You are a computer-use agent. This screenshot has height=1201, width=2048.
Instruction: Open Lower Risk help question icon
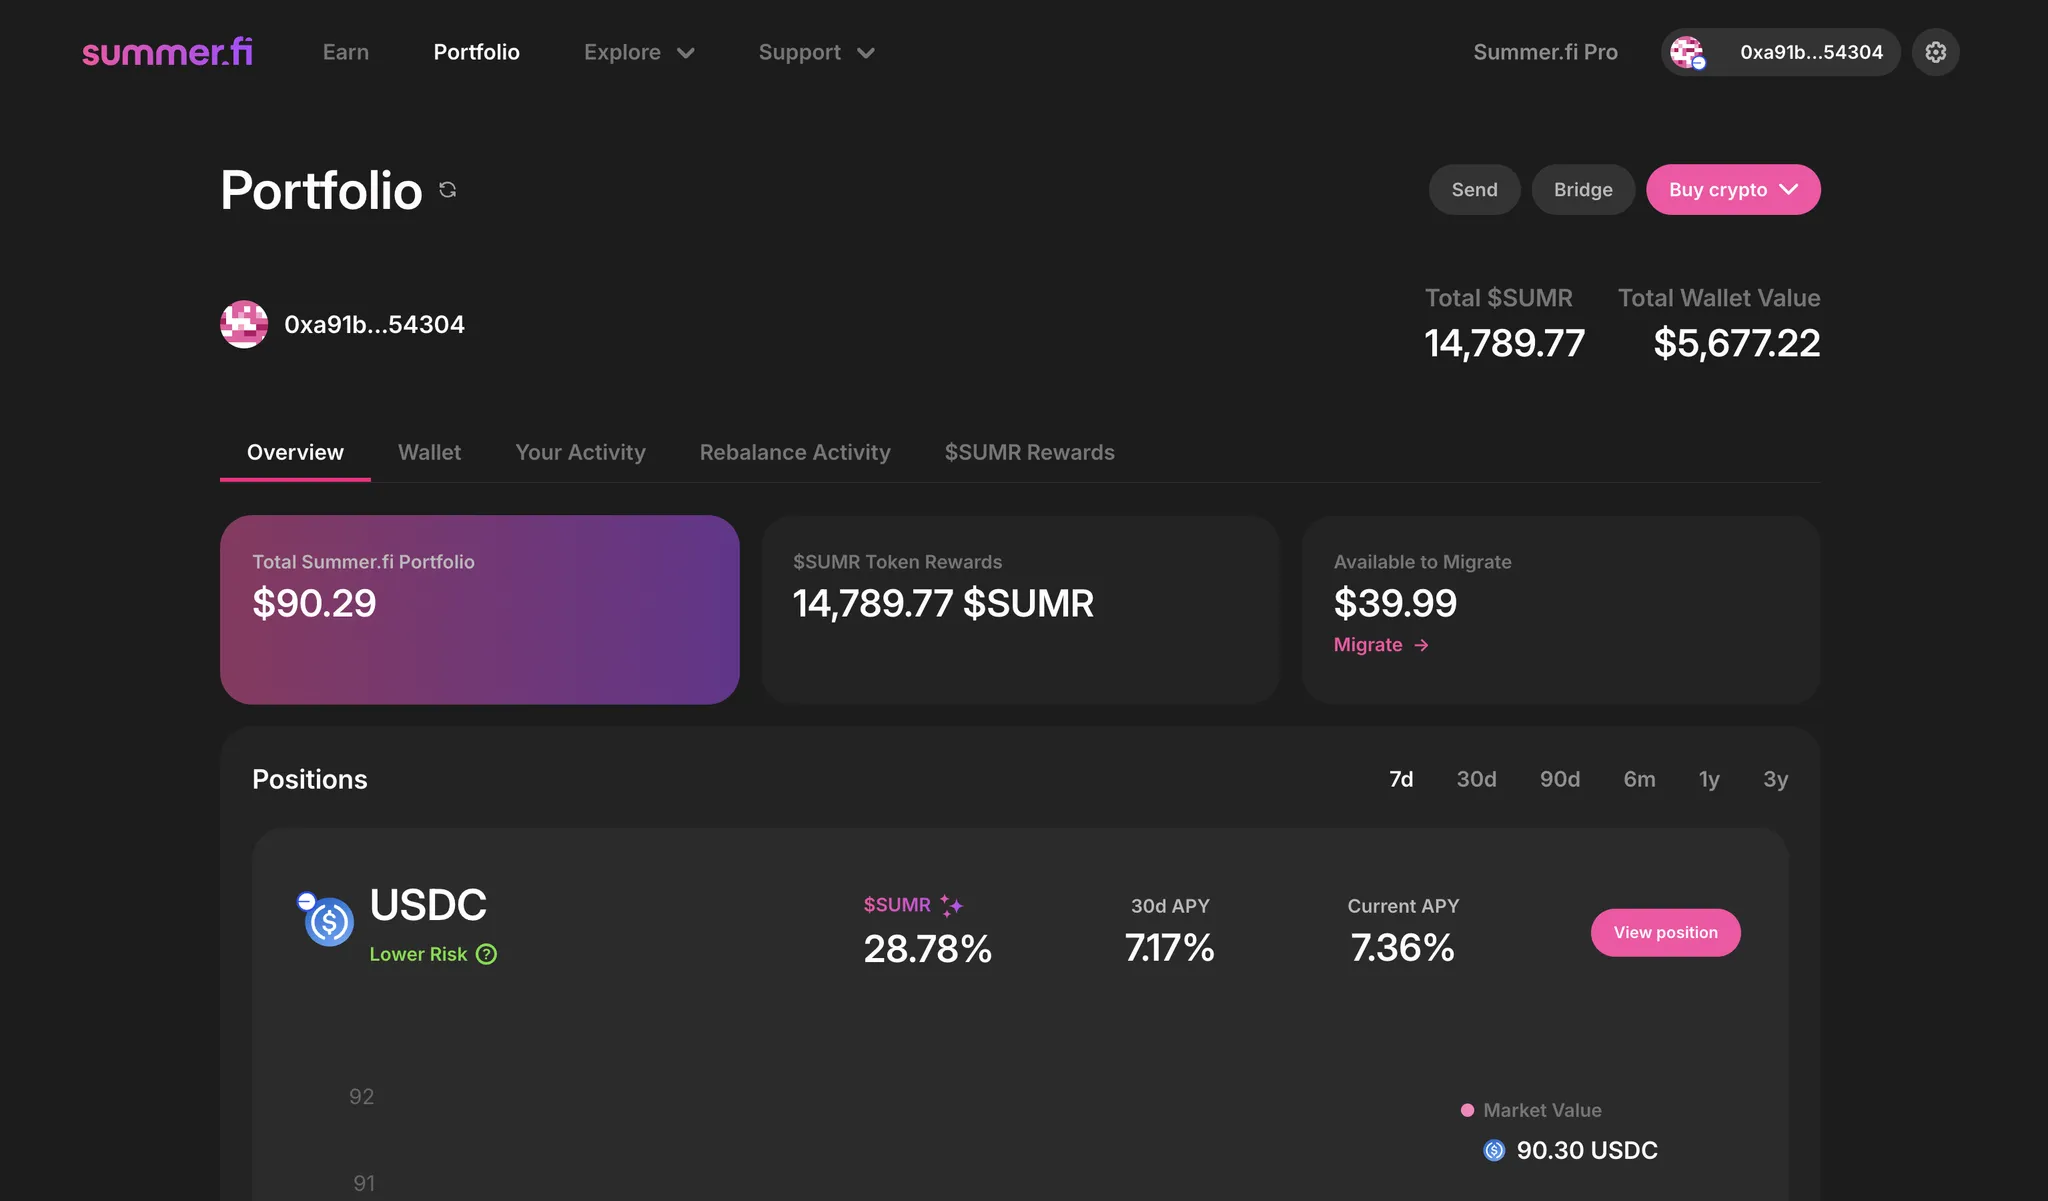[x=486, y=954]
